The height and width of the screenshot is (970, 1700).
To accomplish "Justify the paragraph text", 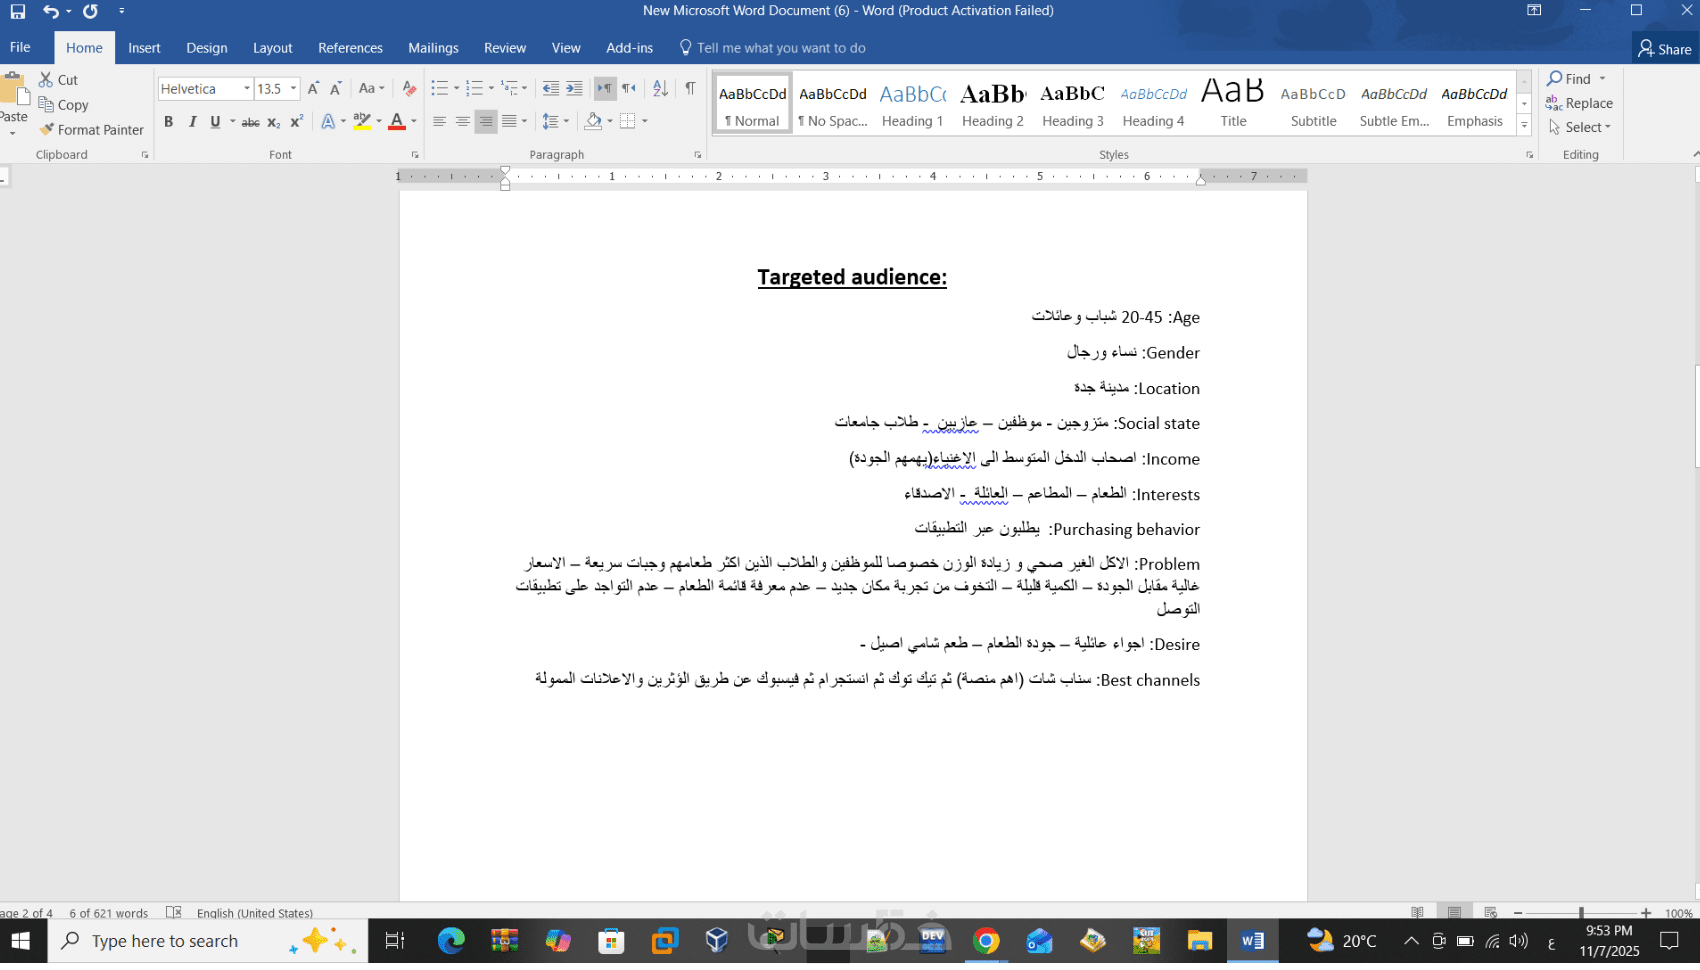I will pos(509,122).
